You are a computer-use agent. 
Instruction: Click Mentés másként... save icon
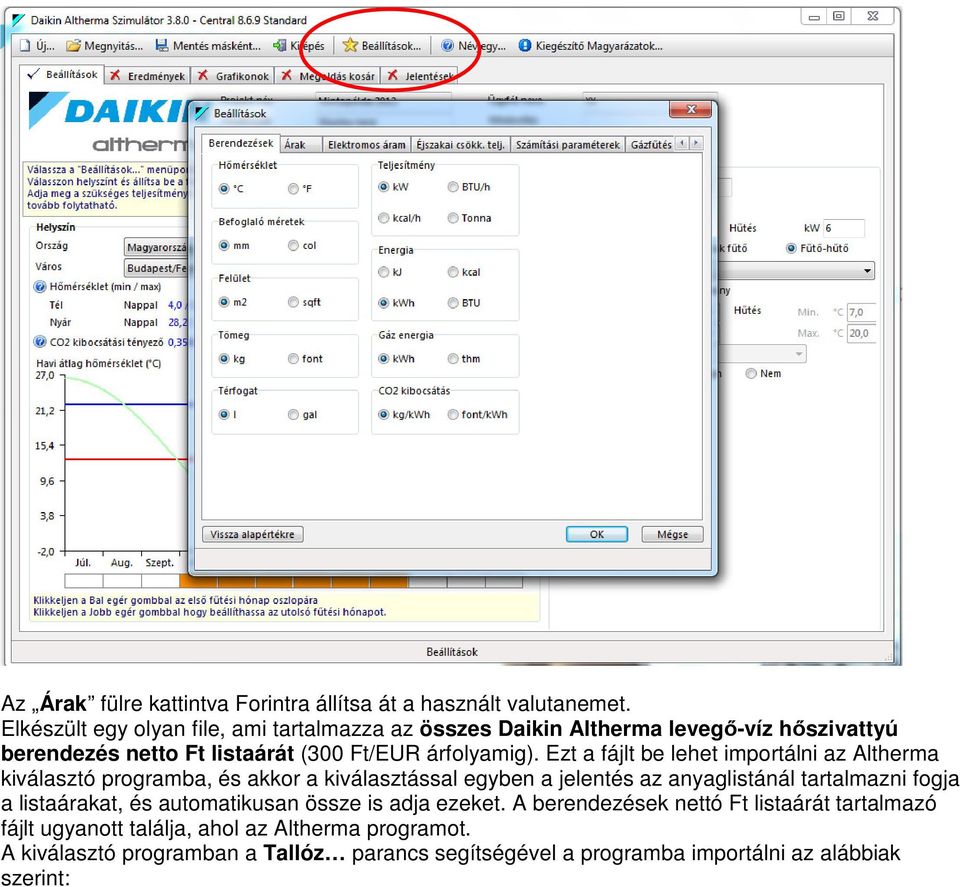click(162, 46)
